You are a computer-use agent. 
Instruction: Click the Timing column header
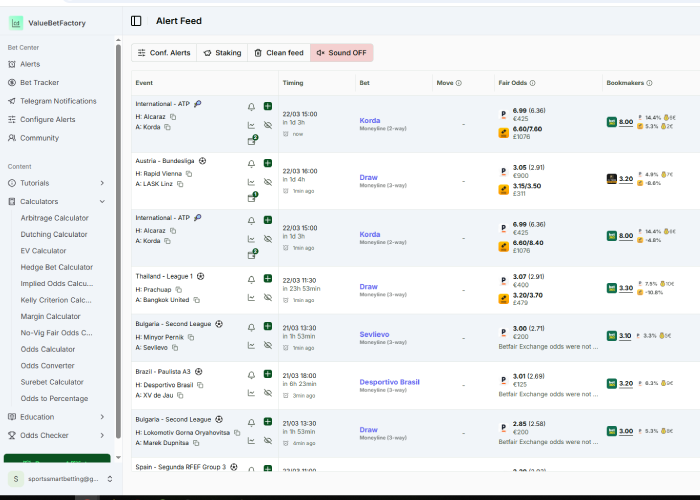(x=293, y=83)
